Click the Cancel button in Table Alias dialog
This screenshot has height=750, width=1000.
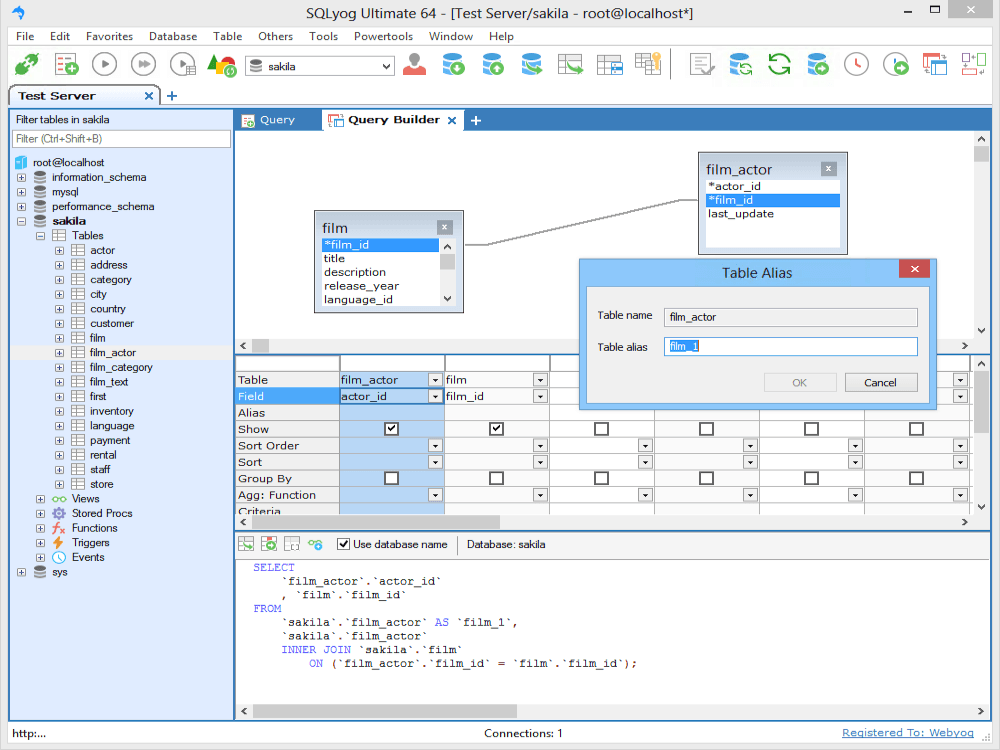point(881,382)
